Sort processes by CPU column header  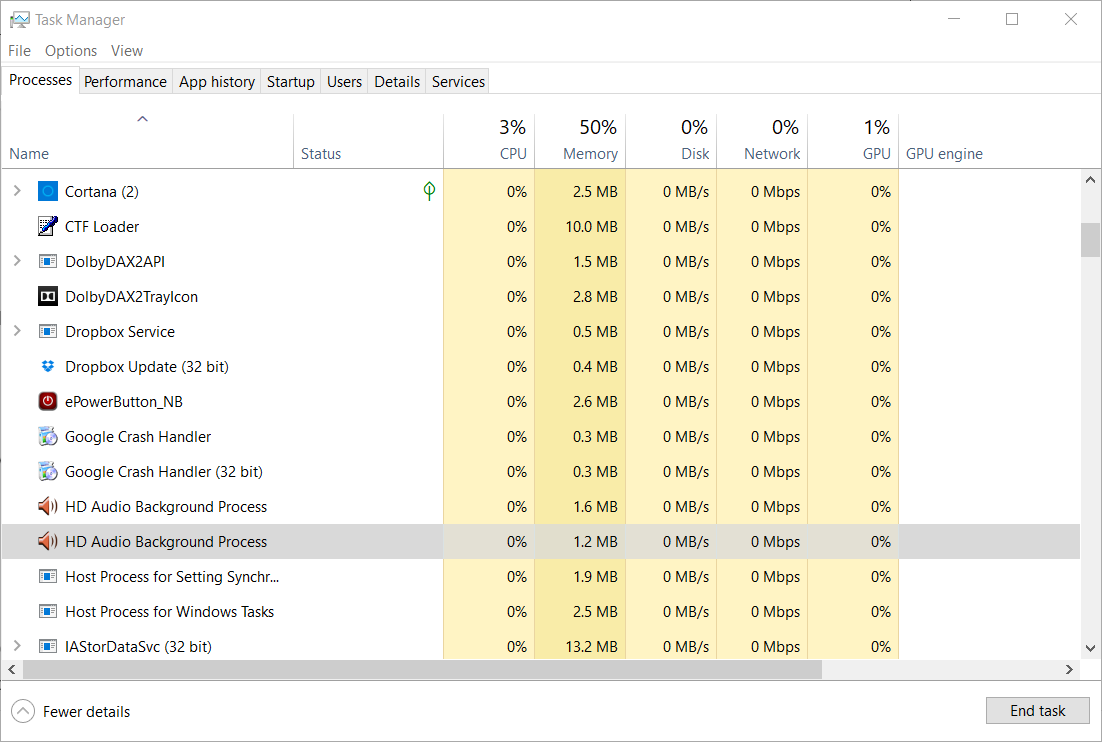coord(489,141)
